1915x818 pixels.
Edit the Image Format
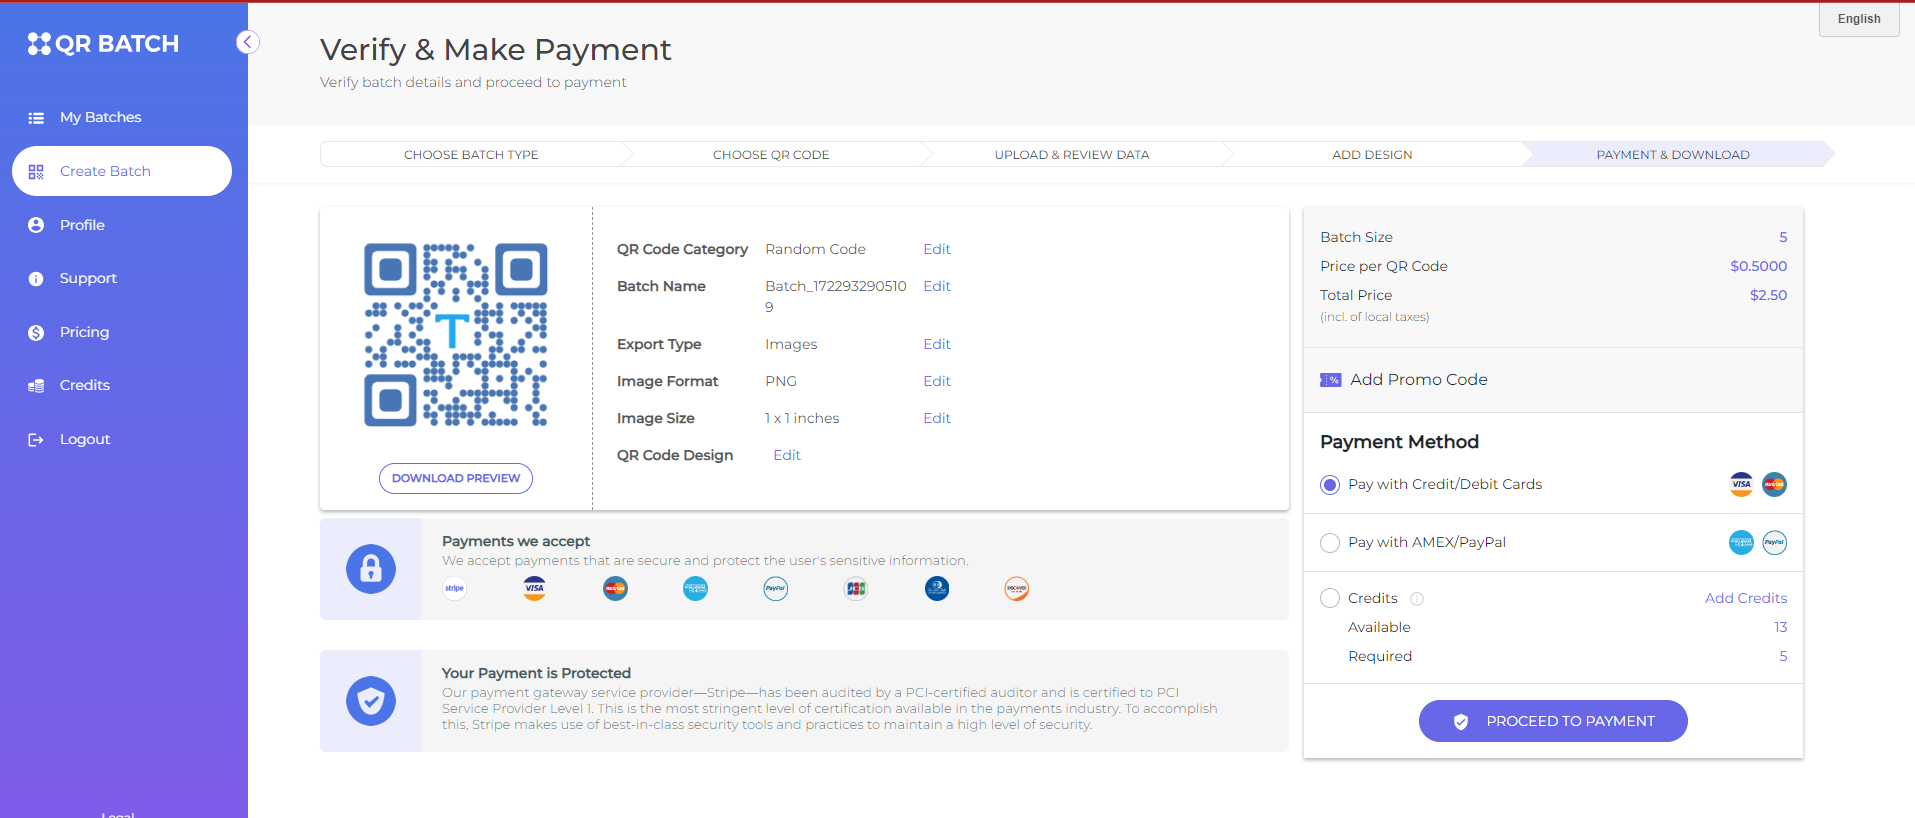937,381
